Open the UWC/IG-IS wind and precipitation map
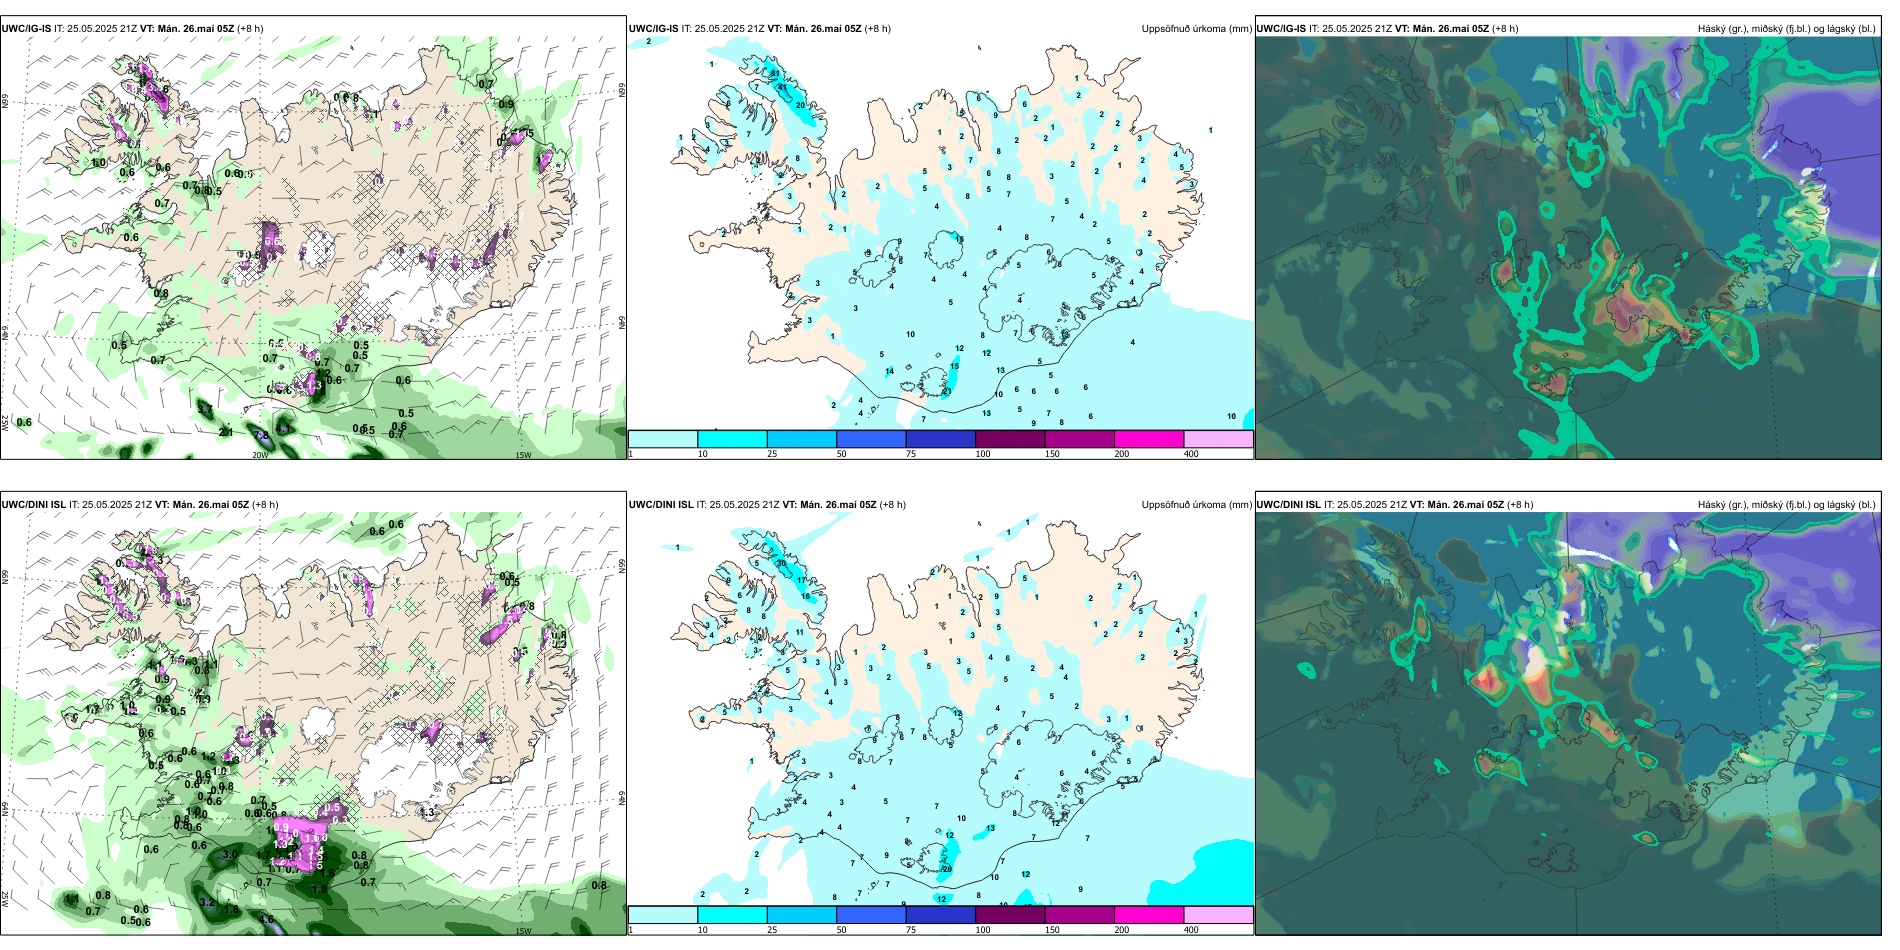 (x=313, y=248)
